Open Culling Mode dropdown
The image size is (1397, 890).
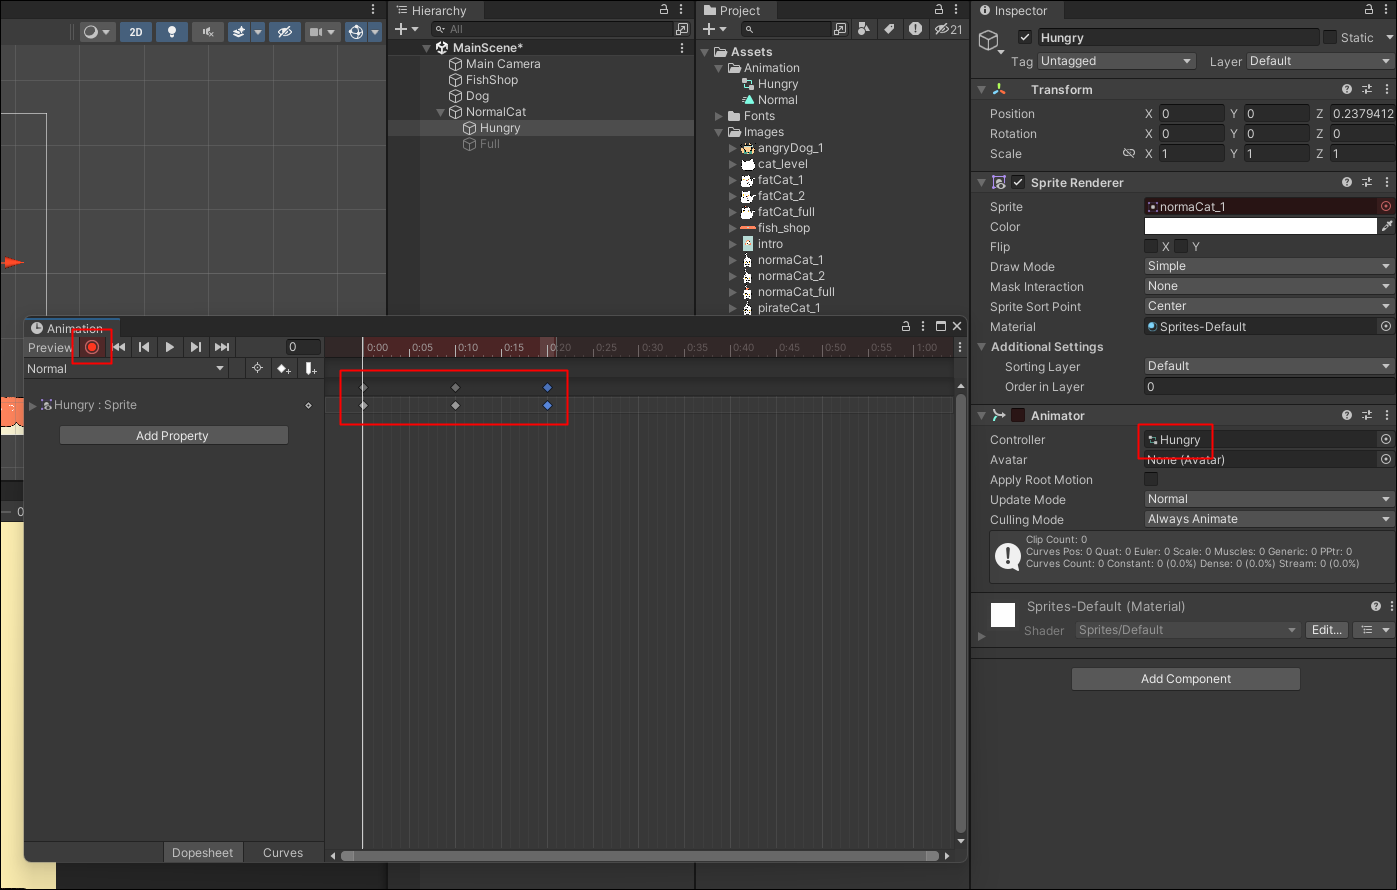(1269, 519)
